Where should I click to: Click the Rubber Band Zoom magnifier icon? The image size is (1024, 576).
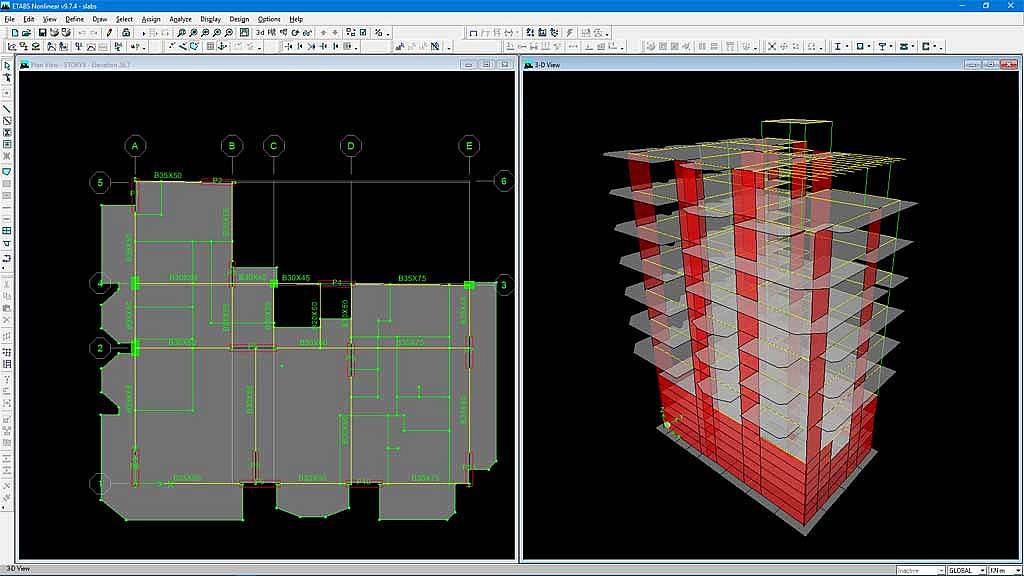pos(181,32)
